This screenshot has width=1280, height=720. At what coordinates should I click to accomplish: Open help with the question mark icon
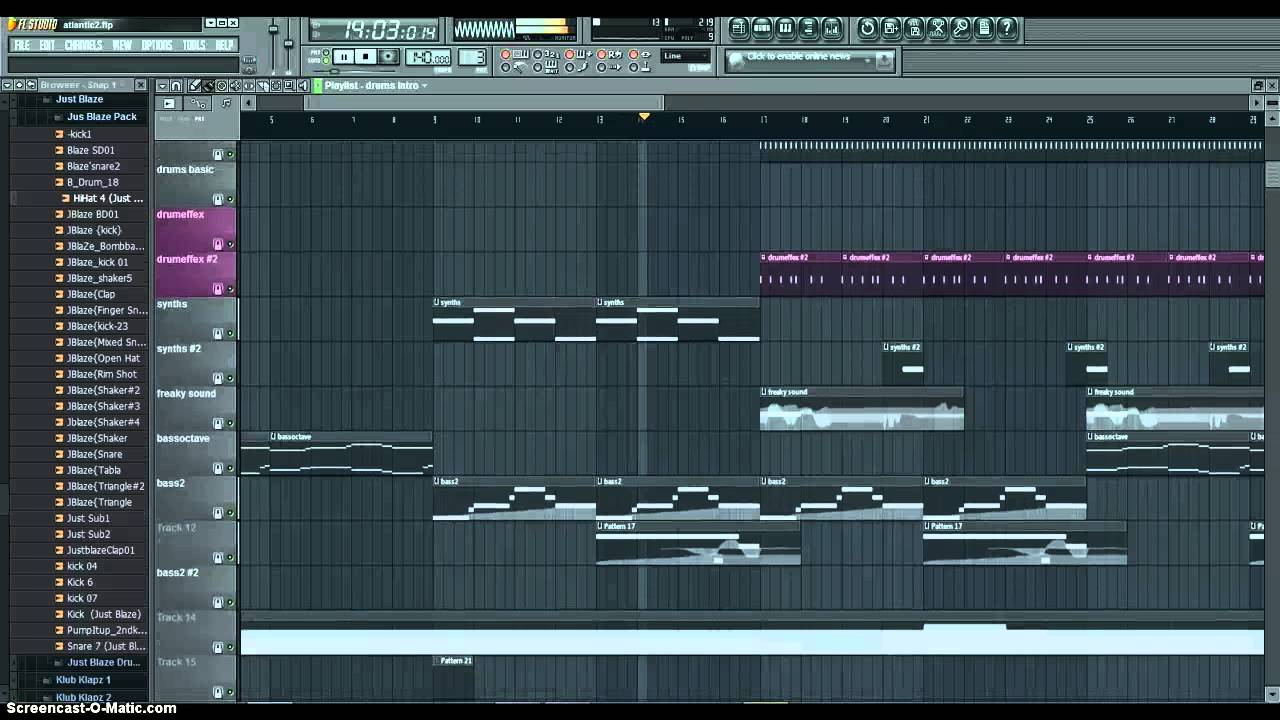(1006, 28)
